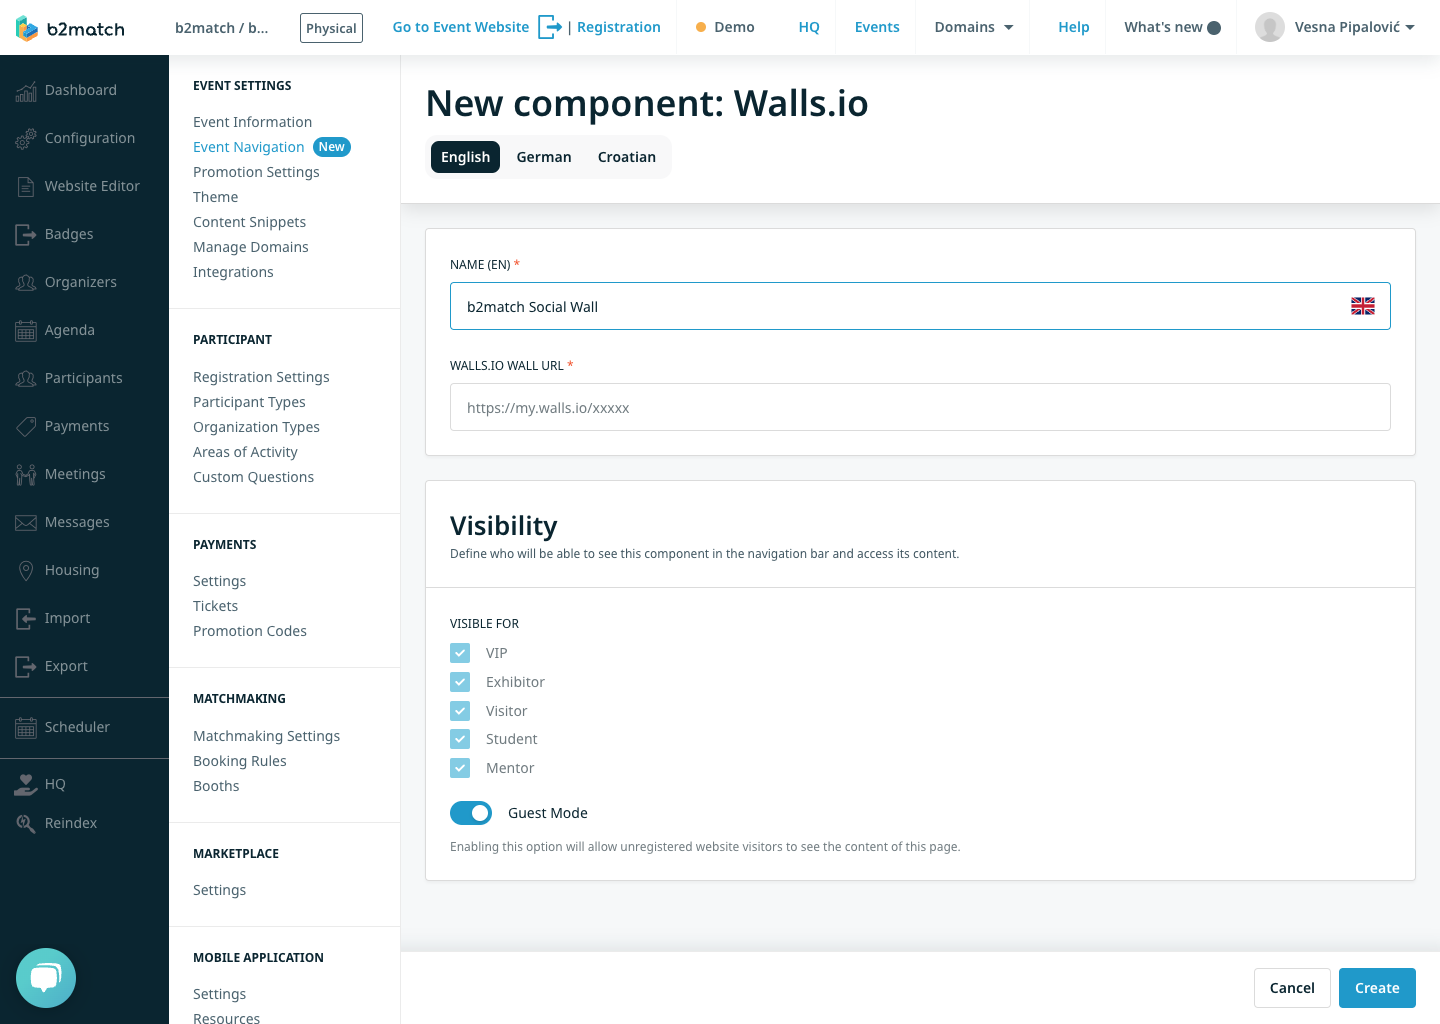This screenshot has width=1440, height=1024.
Task: Open Content Snippets
Action: click(250, 222)
